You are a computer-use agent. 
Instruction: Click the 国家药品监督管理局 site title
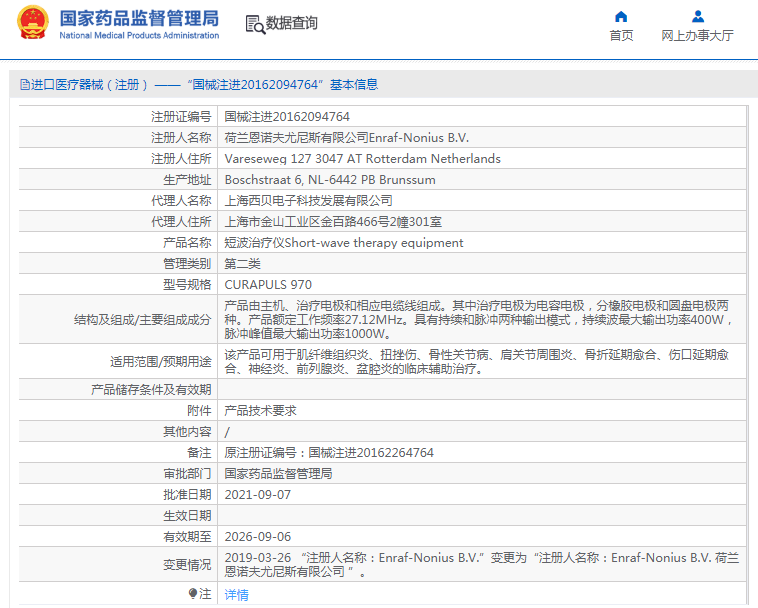[x=138, y=18]
